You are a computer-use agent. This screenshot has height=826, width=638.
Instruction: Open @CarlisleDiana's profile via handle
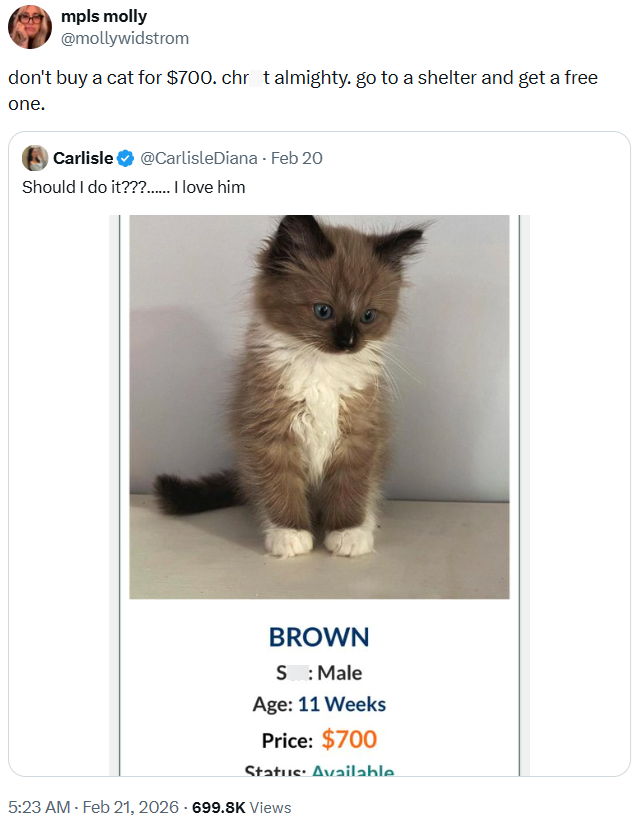(196, 158)
